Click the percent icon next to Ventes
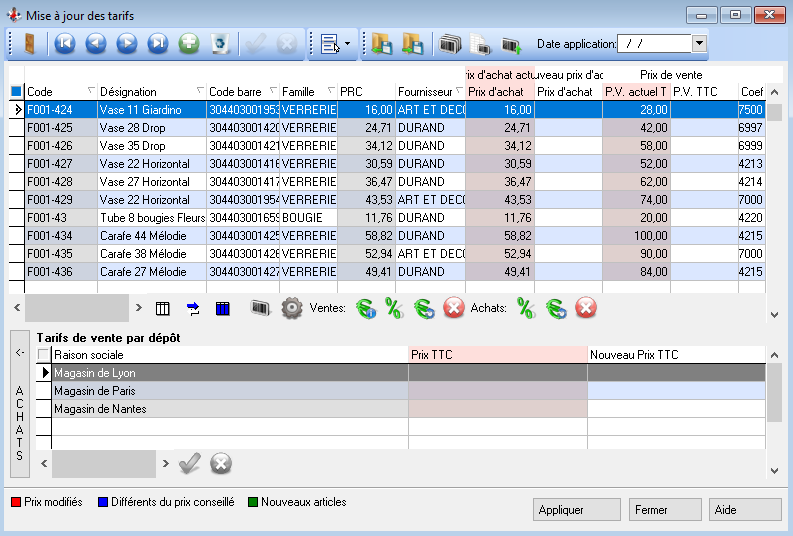793x536 pixels. (x=394, y=308)
